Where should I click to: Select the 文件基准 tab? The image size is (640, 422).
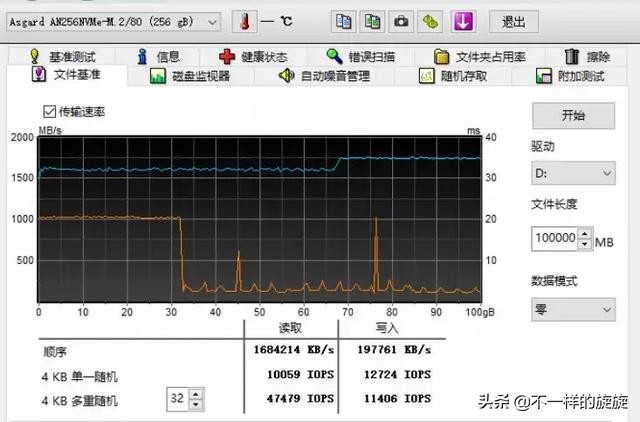67,75
